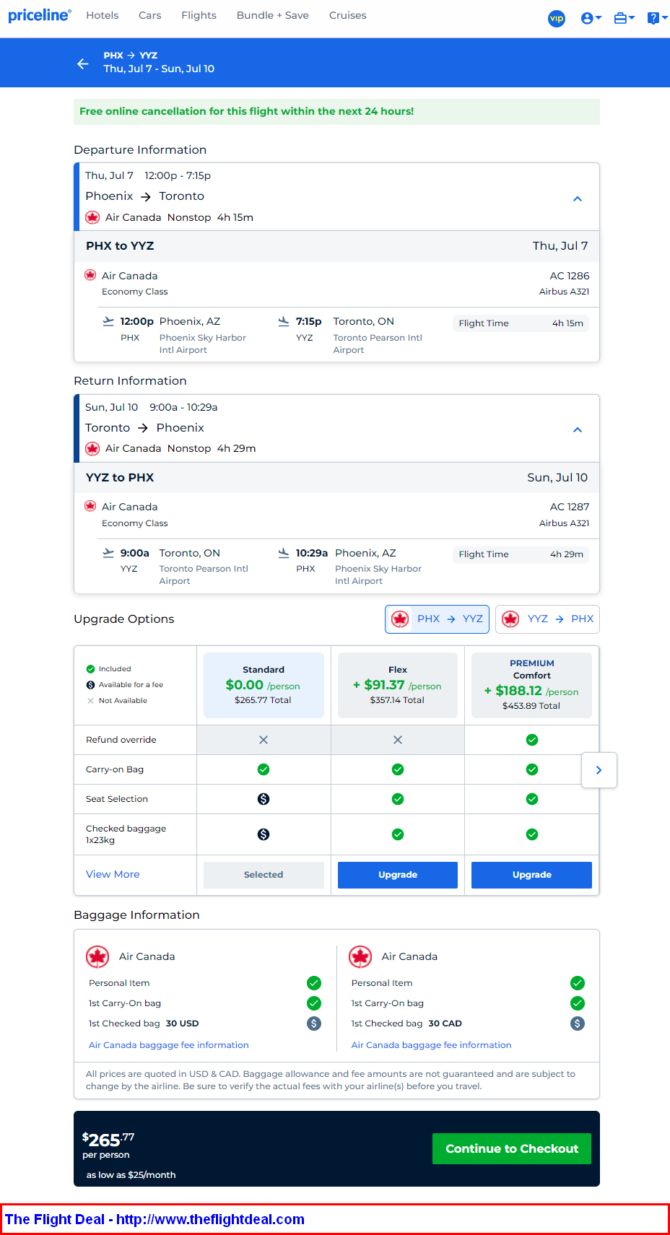Upgrade to the Premium Comfort fare

tap(532, 875)
